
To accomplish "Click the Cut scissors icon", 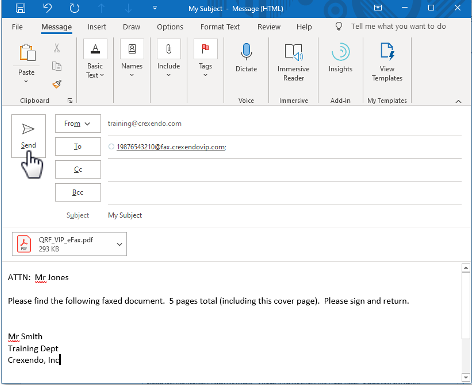I will click(x=57, y=48).
